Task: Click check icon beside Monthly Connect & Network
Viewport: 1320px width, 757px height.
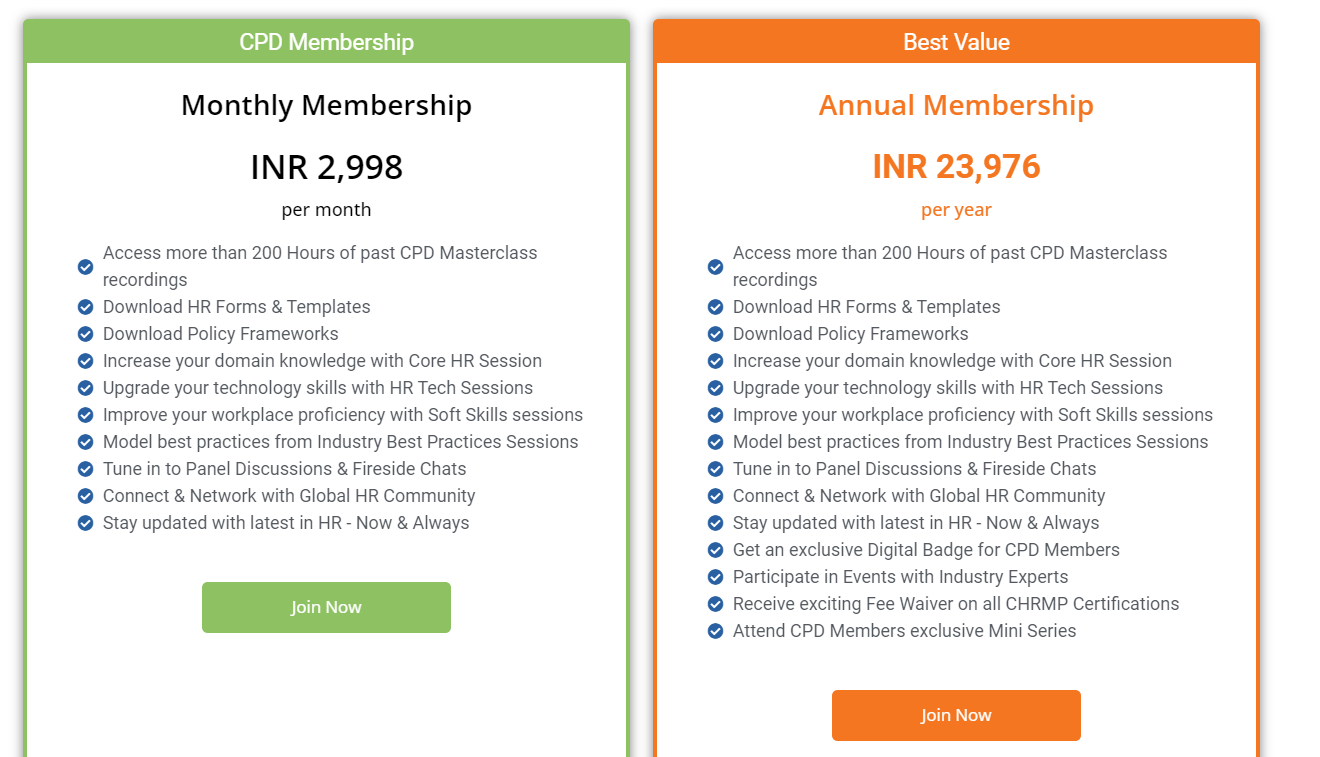Action: point(86,496)
